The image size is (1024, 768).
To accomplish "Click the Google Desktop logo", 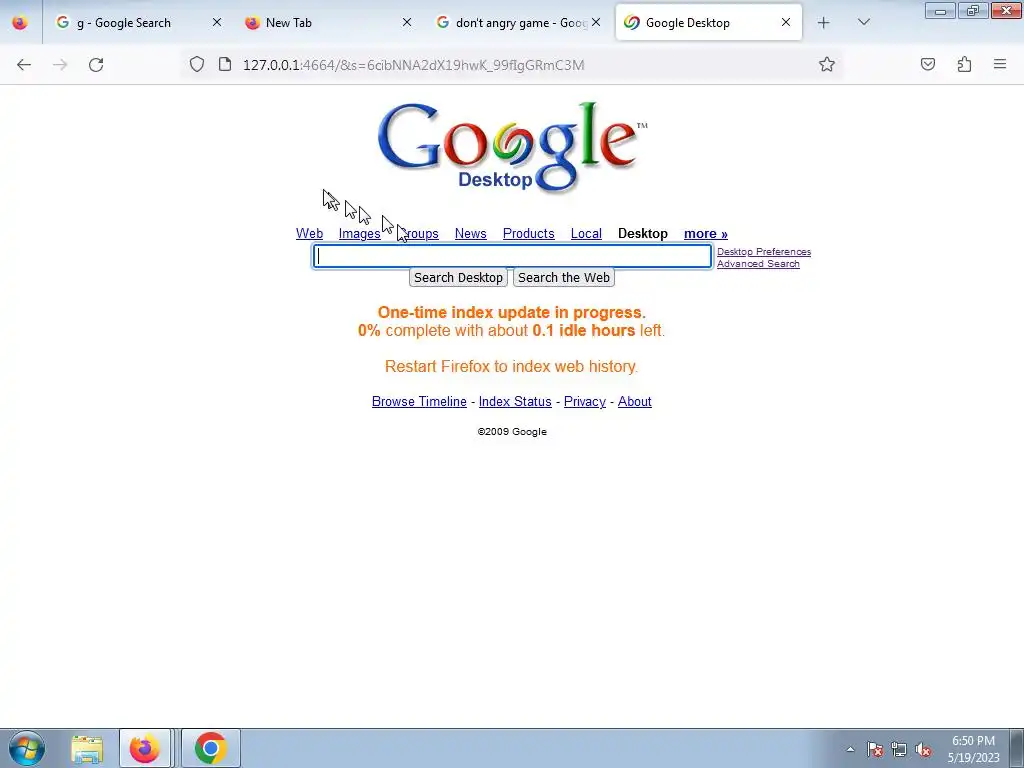I will [512, 148].
